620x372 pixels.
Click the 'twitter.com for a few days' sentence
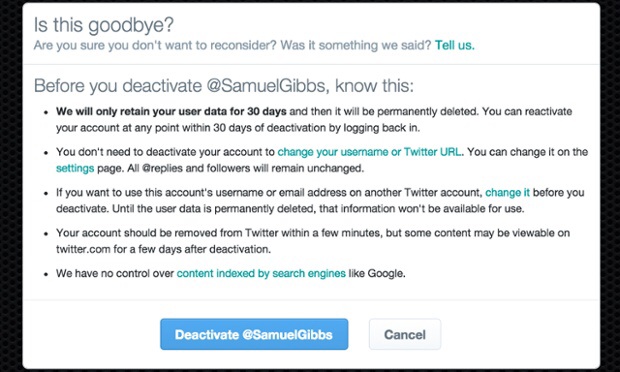coord(163,249)
